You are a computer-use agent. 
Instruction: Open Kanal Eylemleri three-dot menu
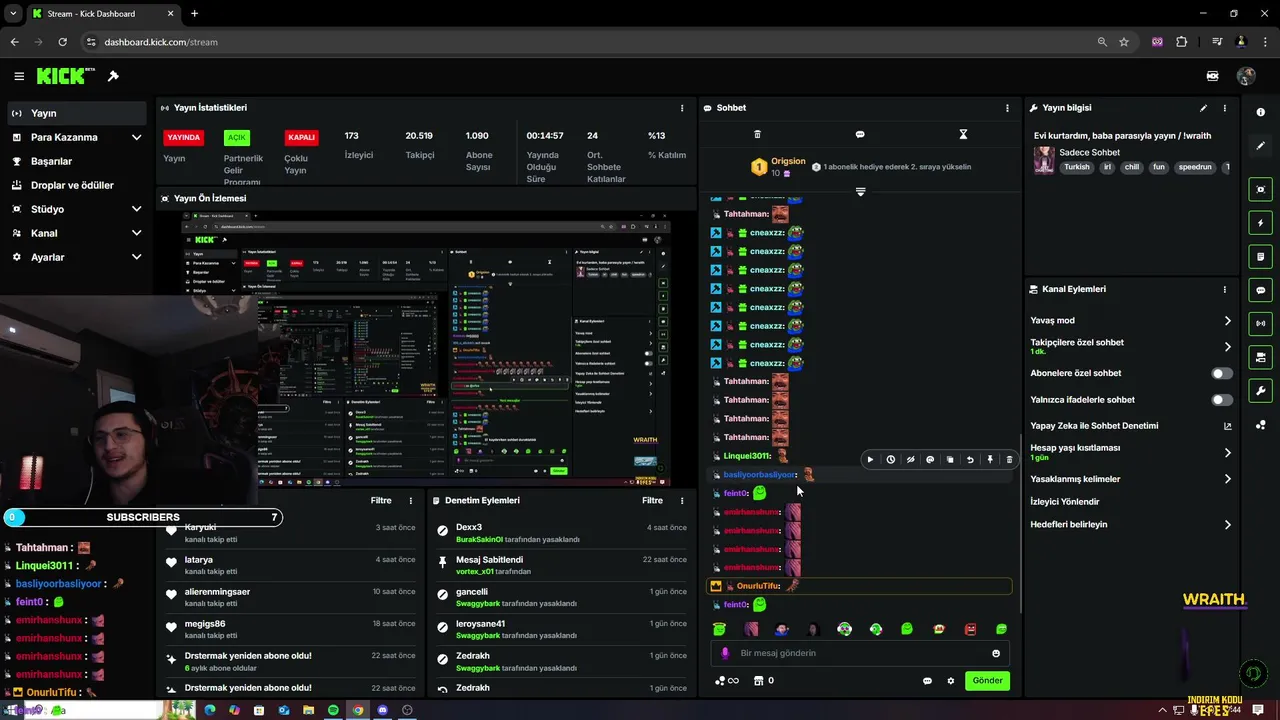(1225, 289)
